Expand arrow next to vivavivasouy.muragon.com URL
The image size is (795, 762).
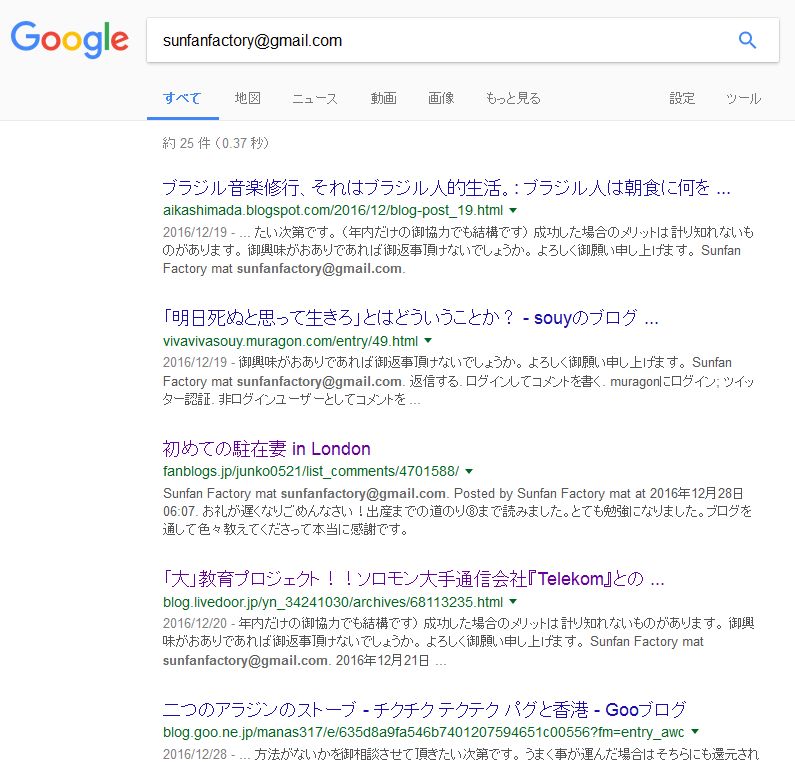[x=428, y=341]
